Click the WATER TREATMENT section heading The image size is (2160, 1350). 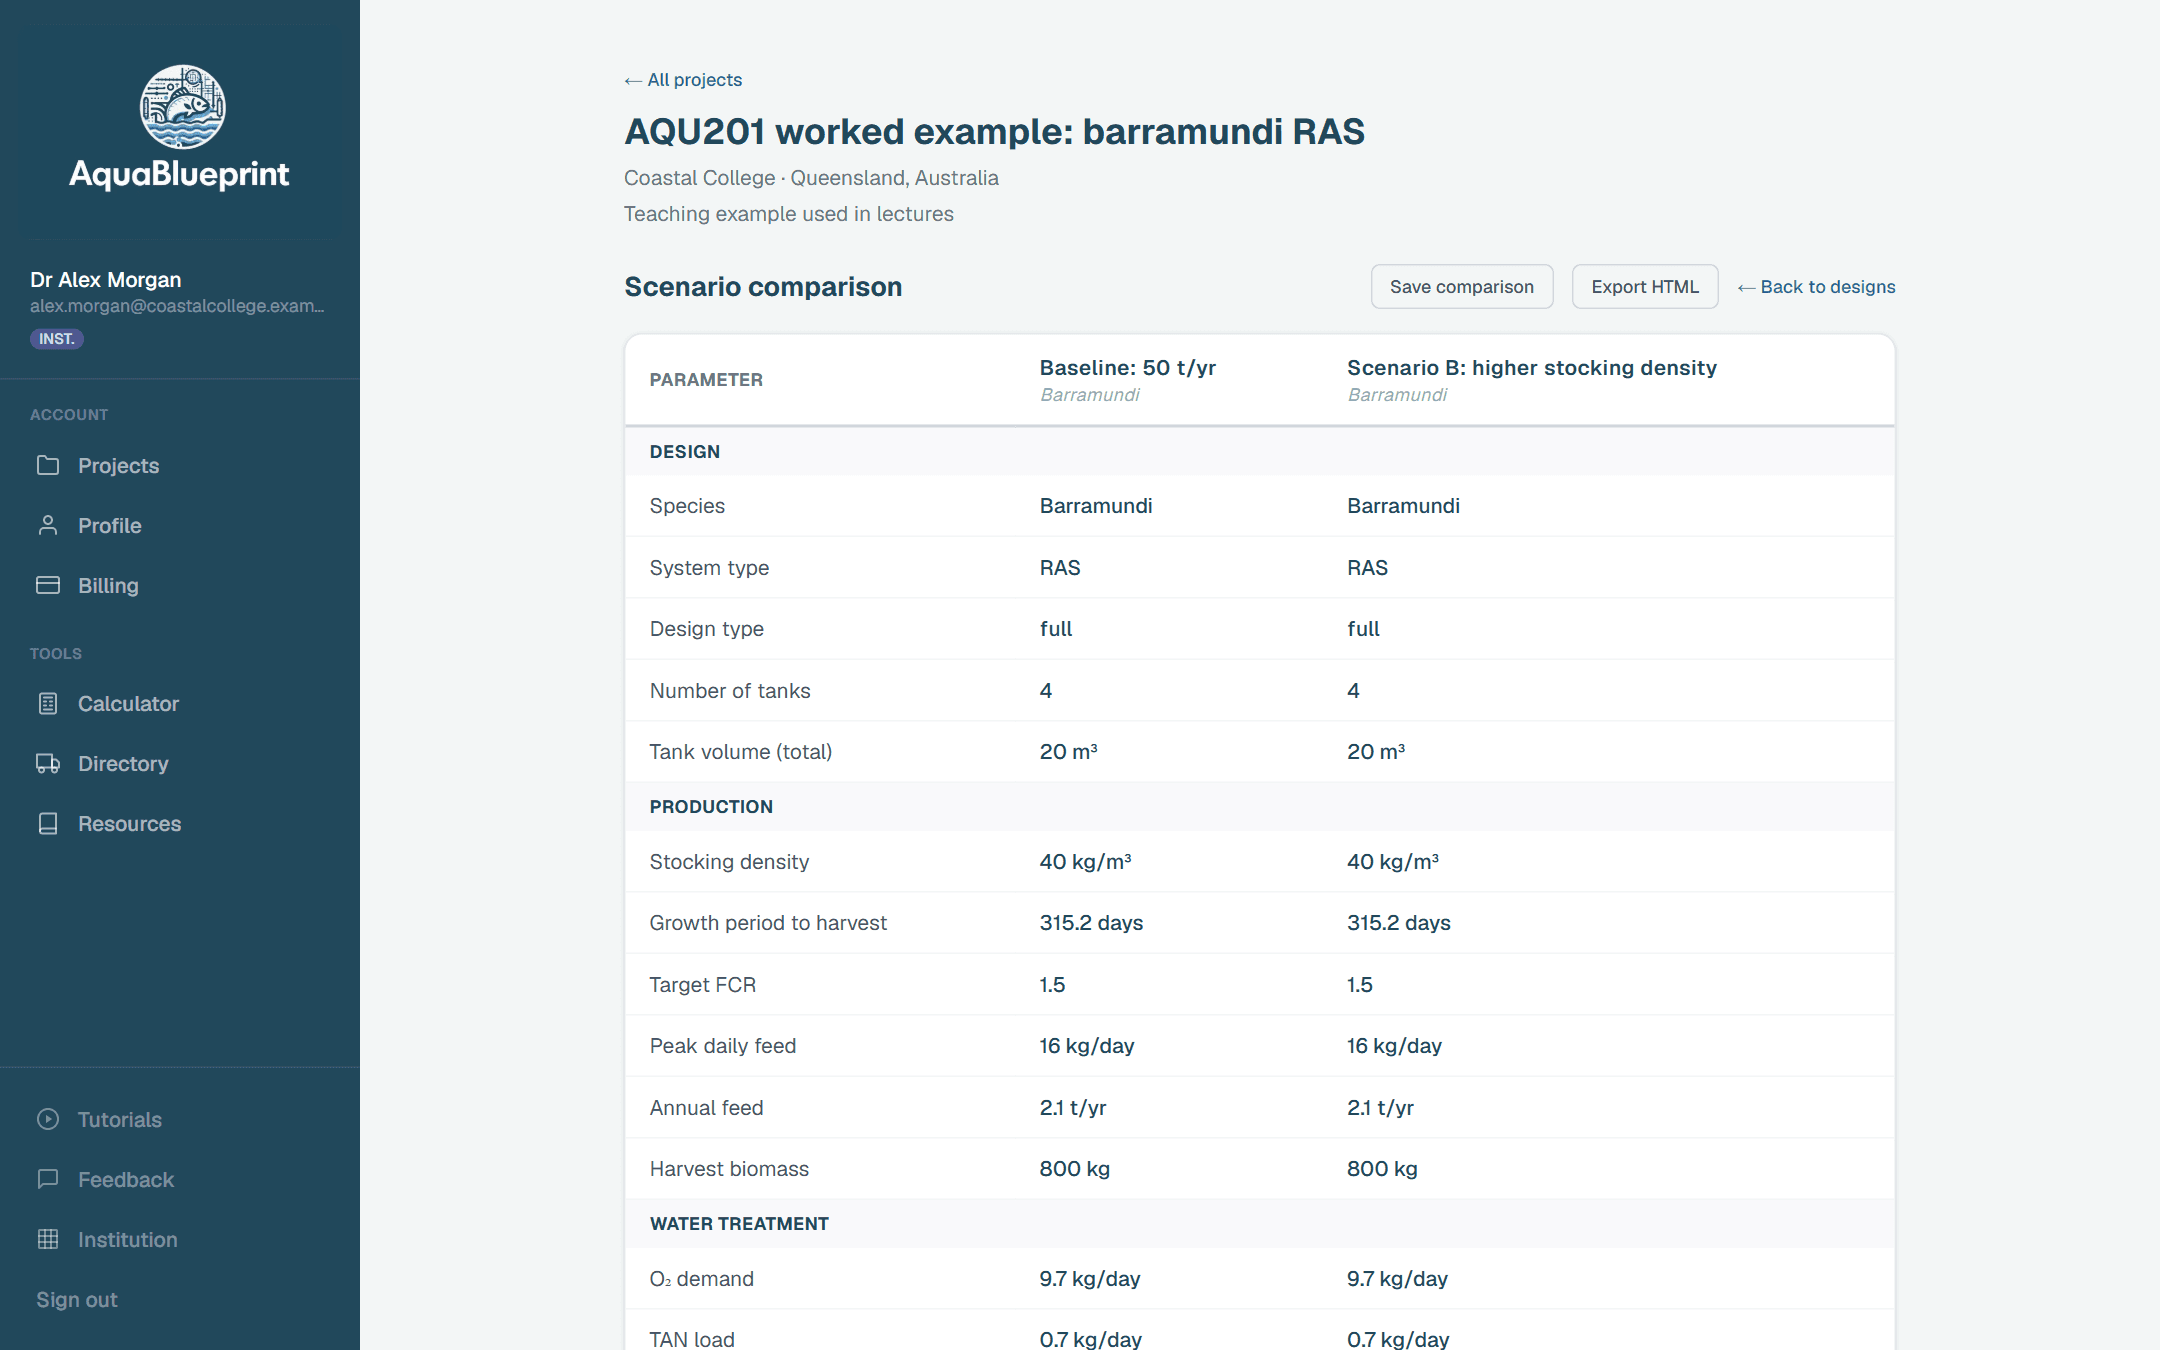(x=739, y=1224)
